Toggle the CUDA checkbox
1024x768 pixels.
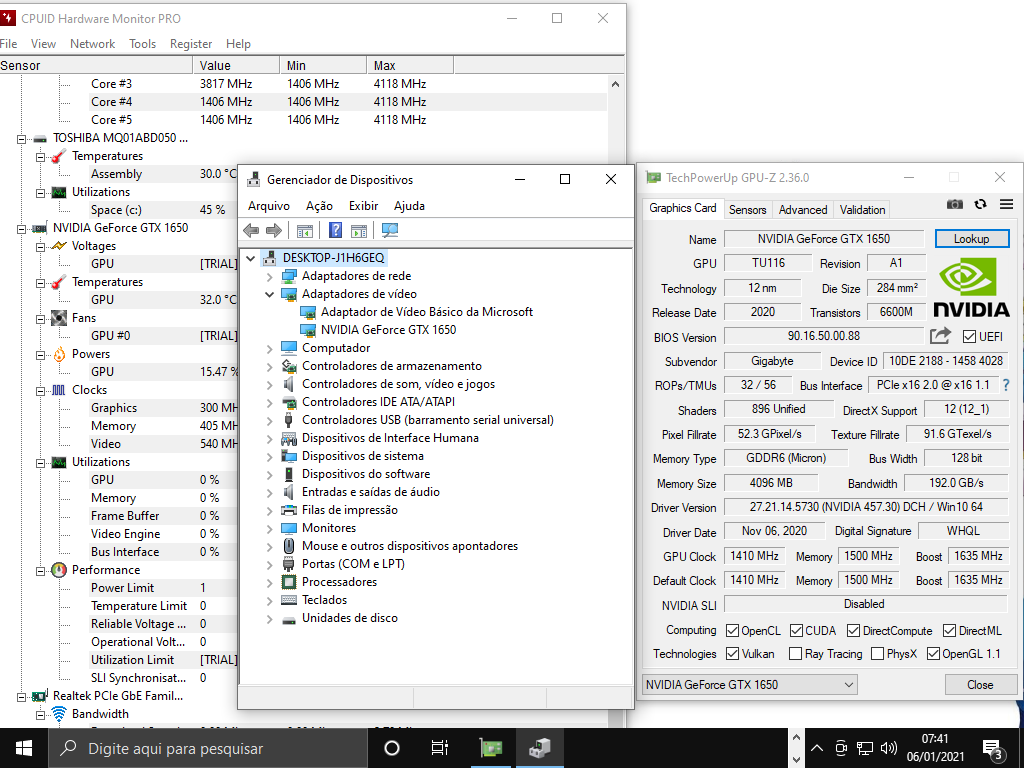[x=796, y=631]
